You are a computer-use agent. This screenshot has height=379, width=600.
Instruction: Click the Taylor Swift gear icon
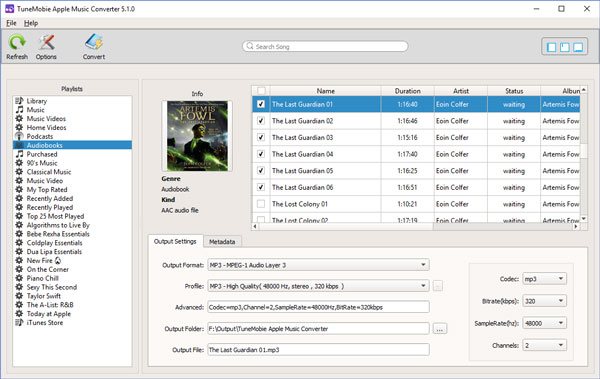pos(19,296)
